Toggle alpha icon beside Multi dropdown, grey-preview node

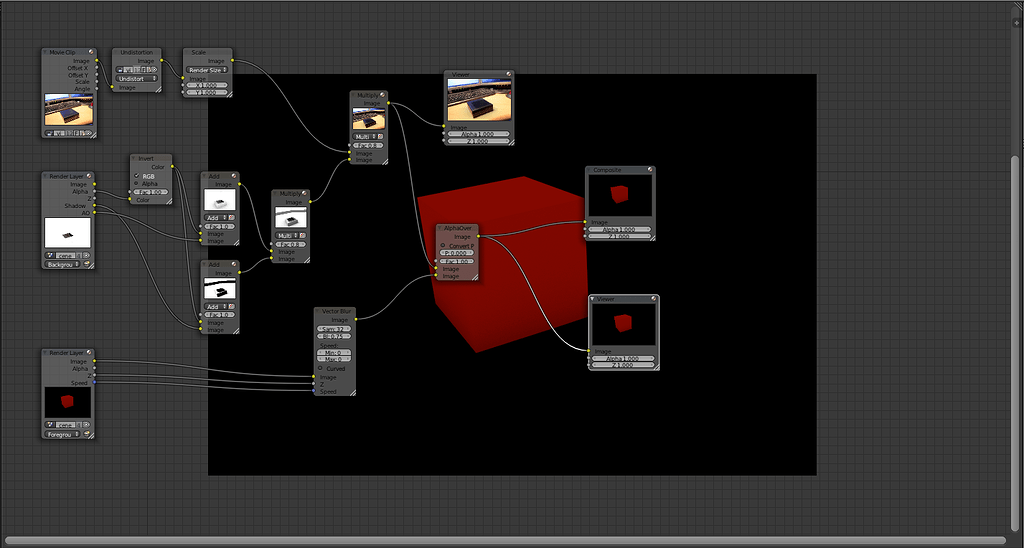point(302,236)
